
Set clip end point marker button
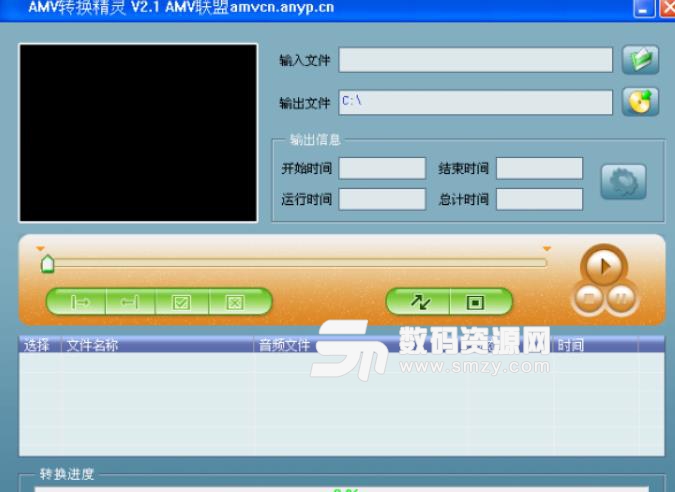pyautogui.click(x=130, y=302)
